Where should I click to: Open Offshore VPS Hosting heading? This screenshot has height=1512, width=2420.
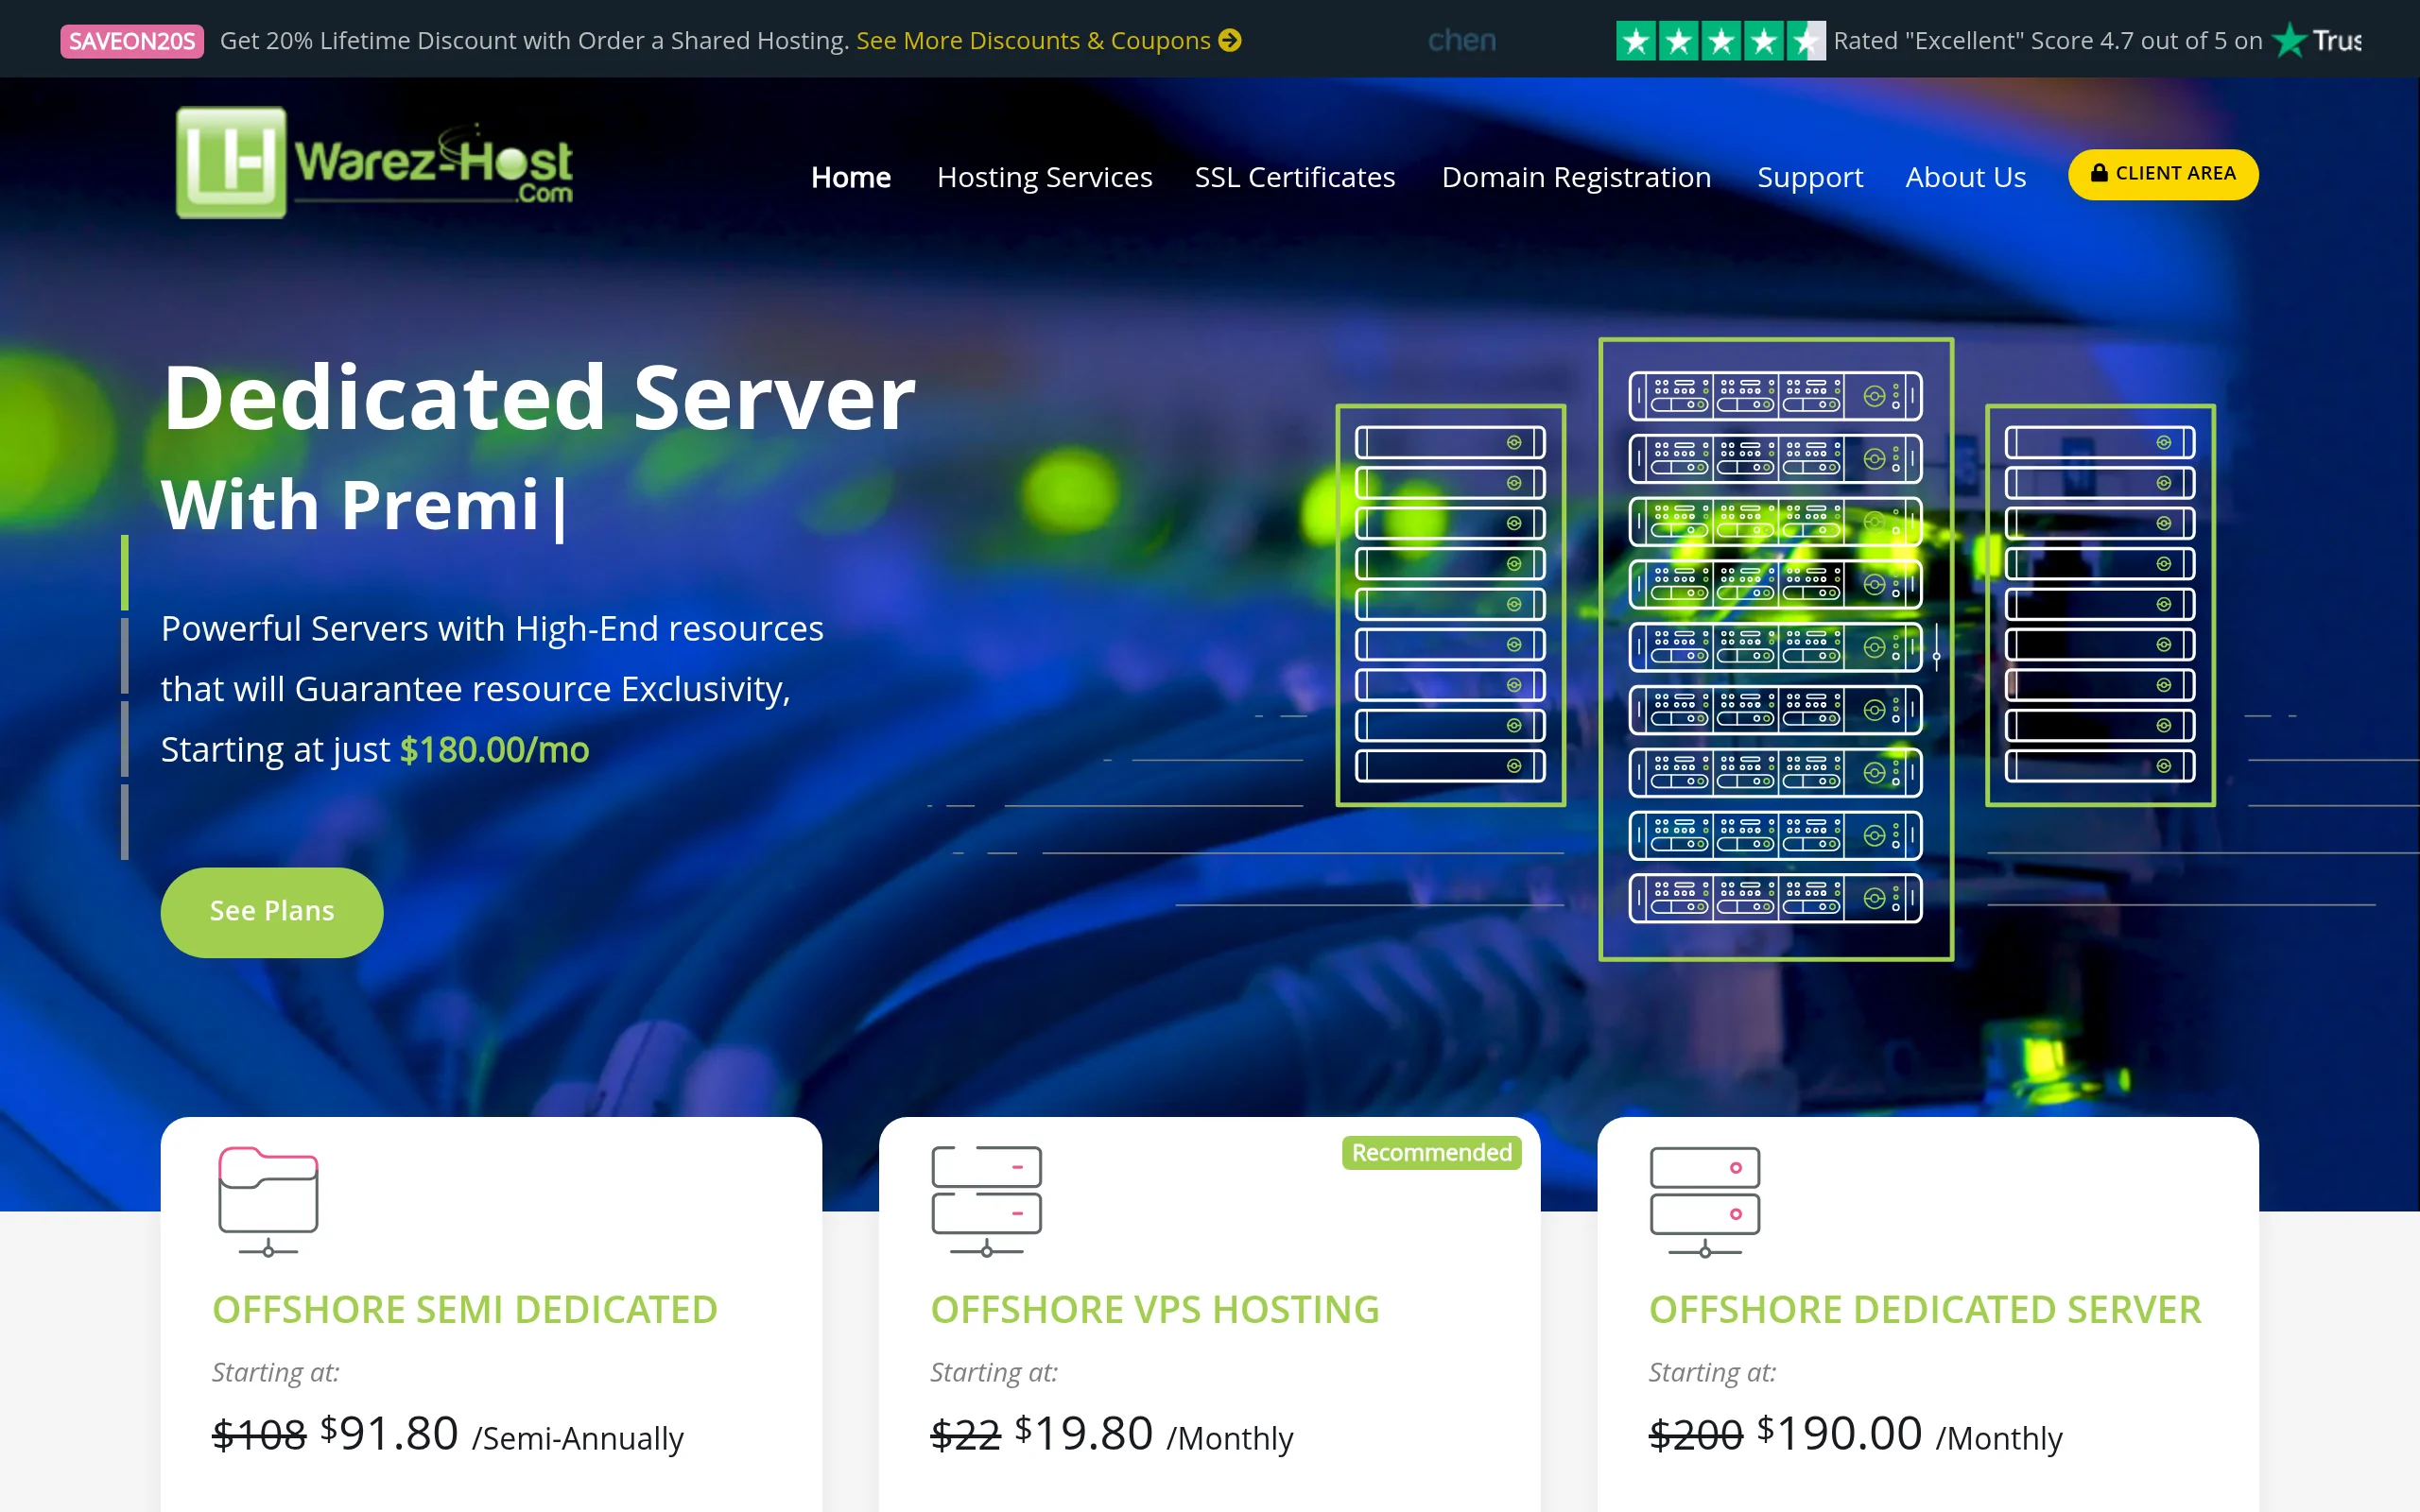1154,1309
